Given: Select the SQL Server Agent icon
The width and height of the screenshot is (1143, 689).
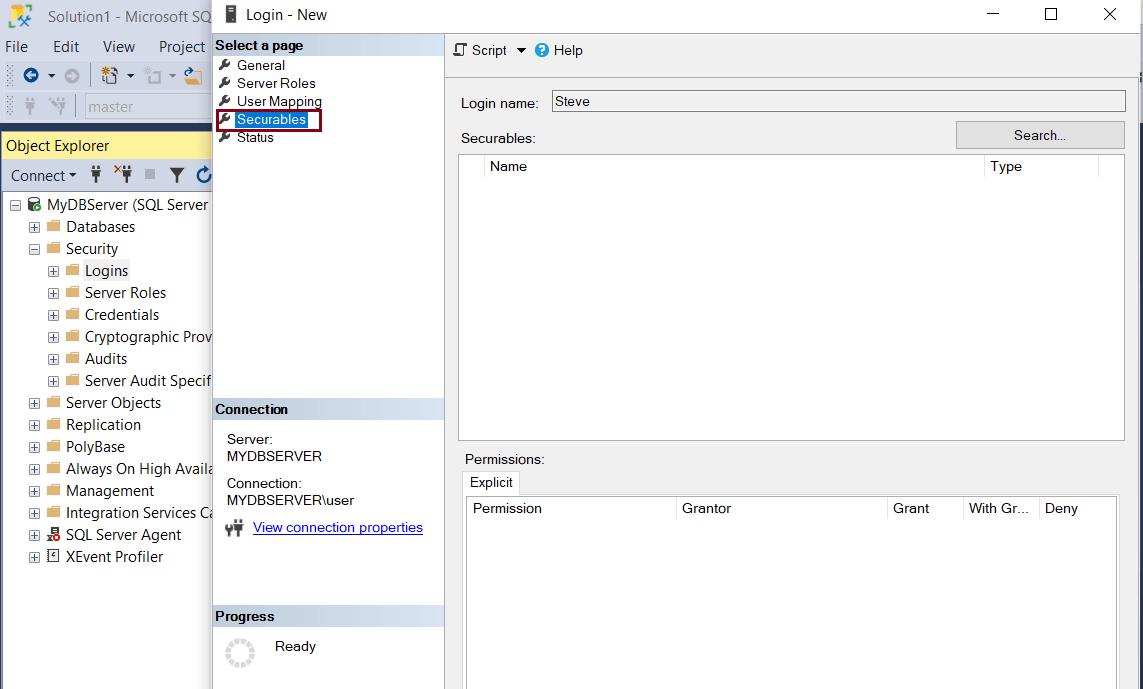Looking at the screenshot, I should 52,534.
